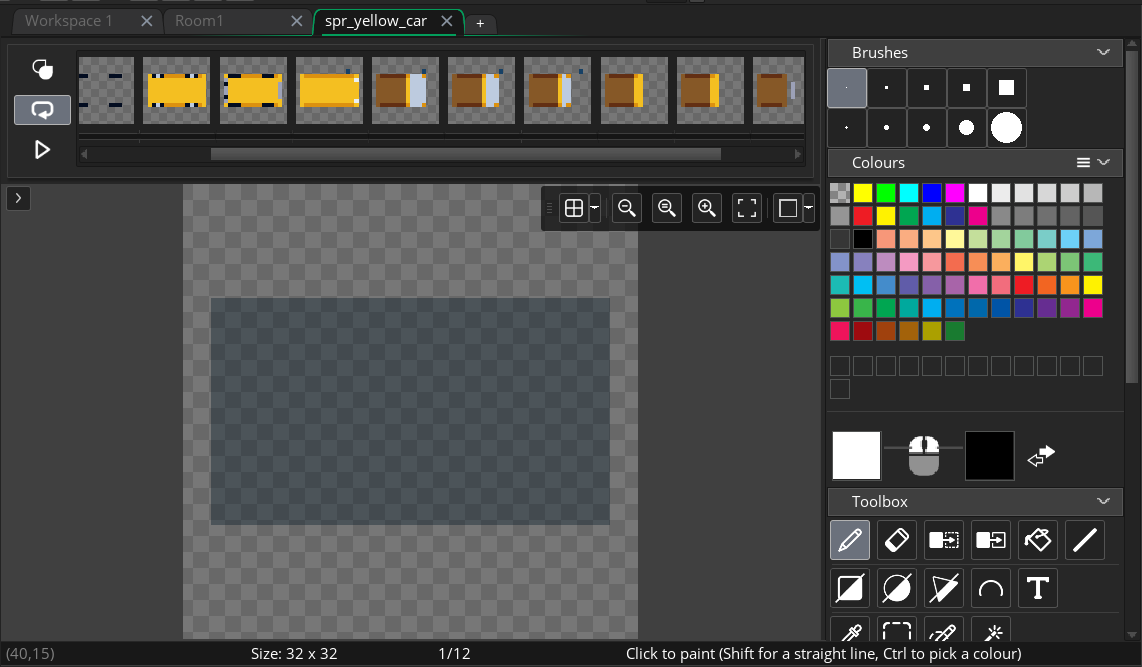
Task: Open the grid options dropdown arrow
Action: click(594, 208)
